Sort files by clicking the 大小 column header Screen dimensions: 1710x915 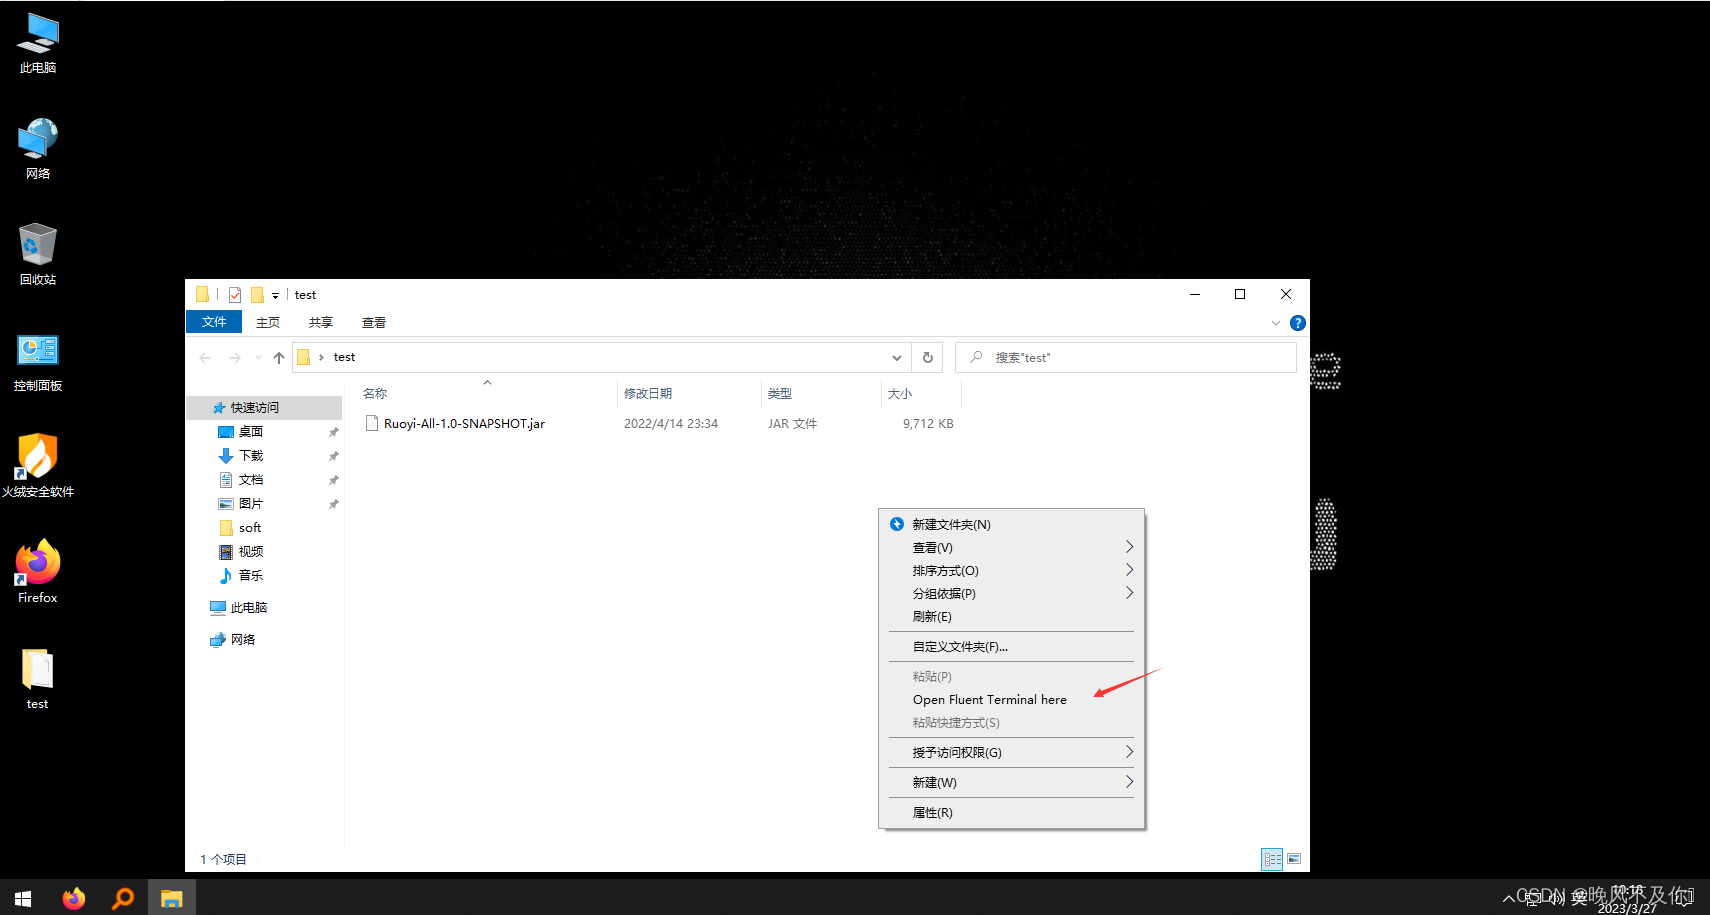pyautogui.click(x=899, y=393)
